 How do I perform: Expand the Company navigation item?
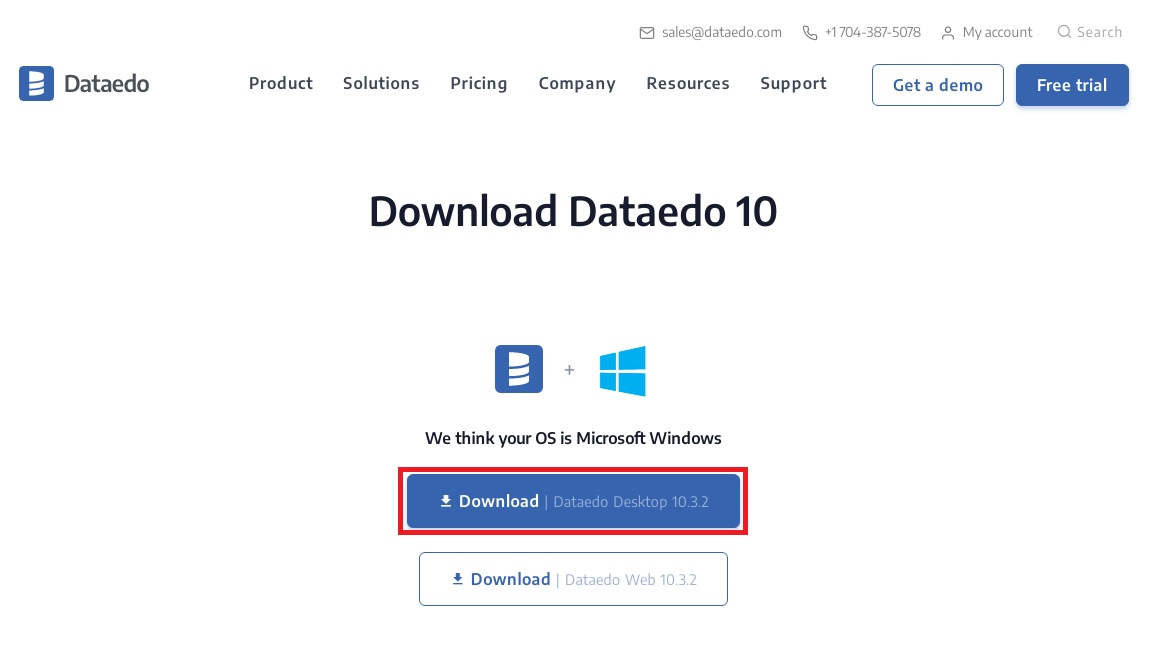577,84
